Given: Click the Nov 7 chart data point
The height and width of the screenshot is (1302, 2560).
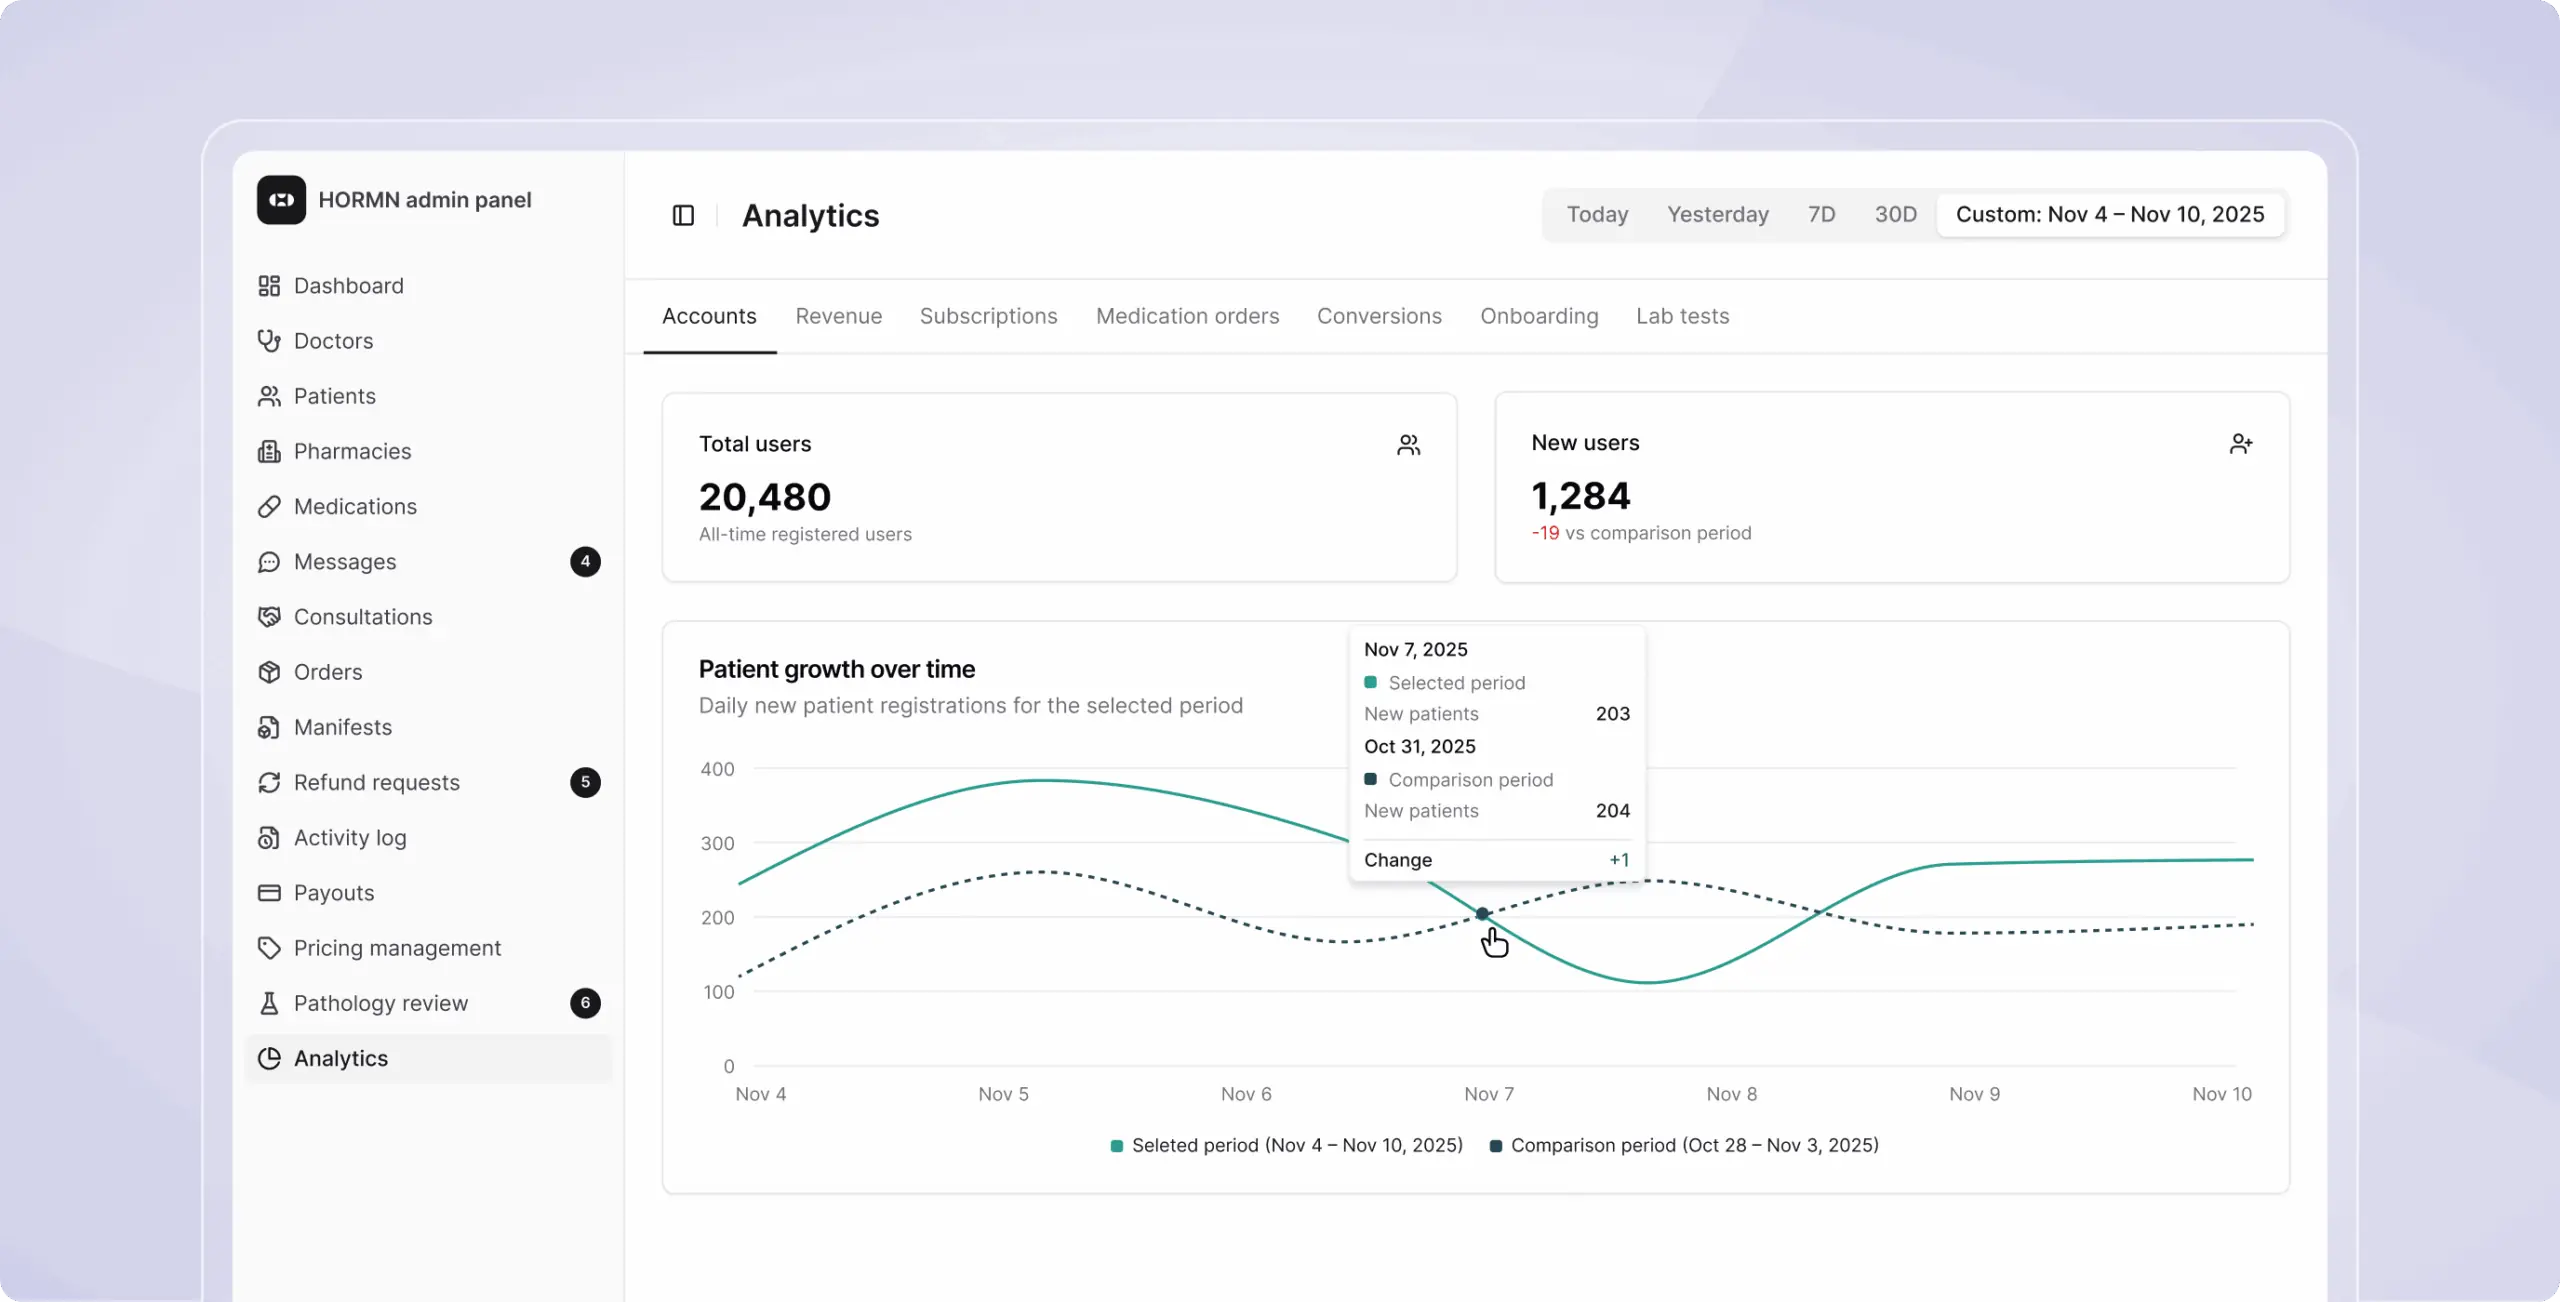Looking at the screenshot, I should 1482,913.
